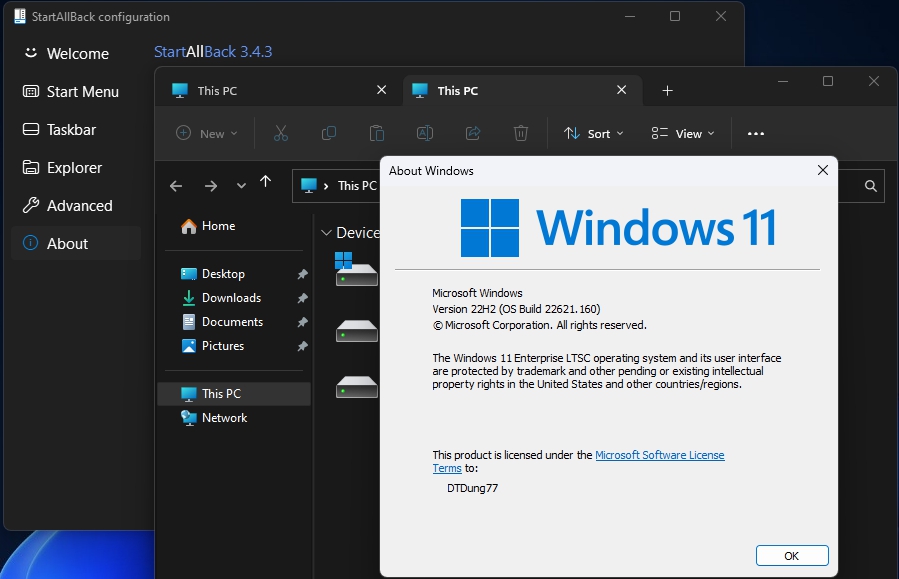Screen dimensions: 899x579
Task: Maximize the File Explorer window
Action: pos(828,81)
